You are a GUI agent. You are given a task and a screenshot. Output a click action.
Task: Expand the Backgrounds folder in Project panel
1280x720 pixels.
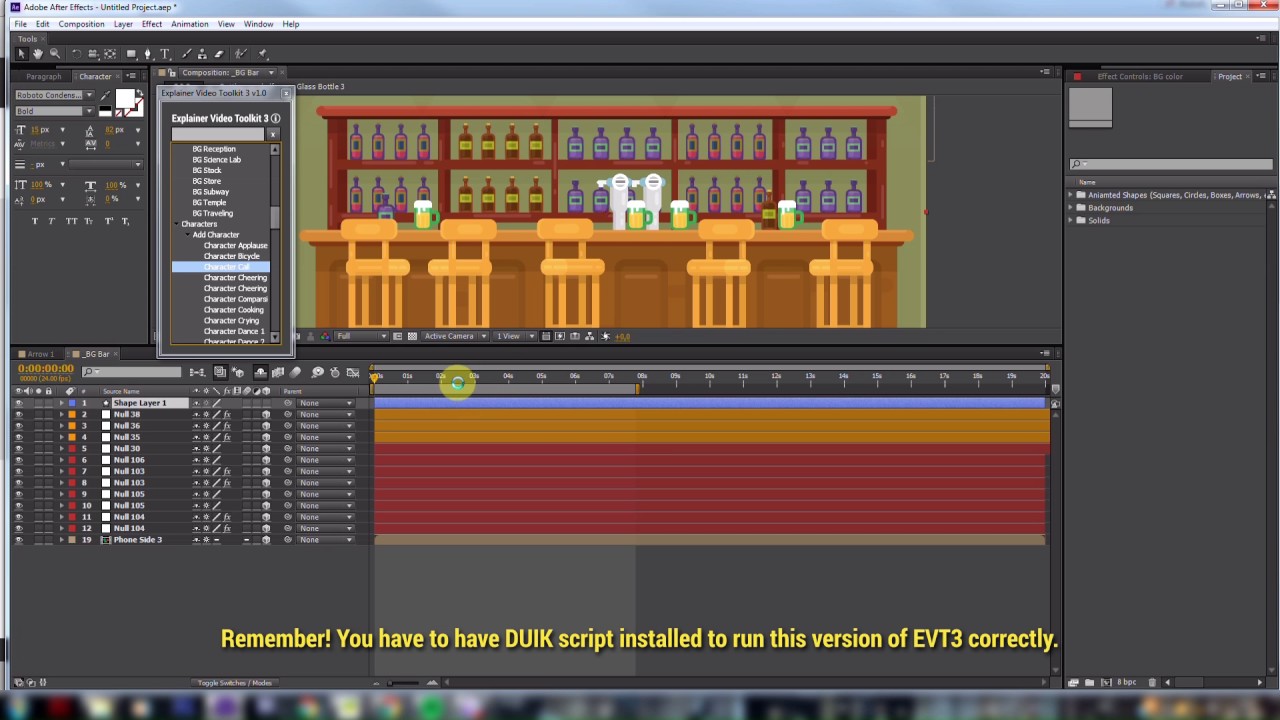1071,208
